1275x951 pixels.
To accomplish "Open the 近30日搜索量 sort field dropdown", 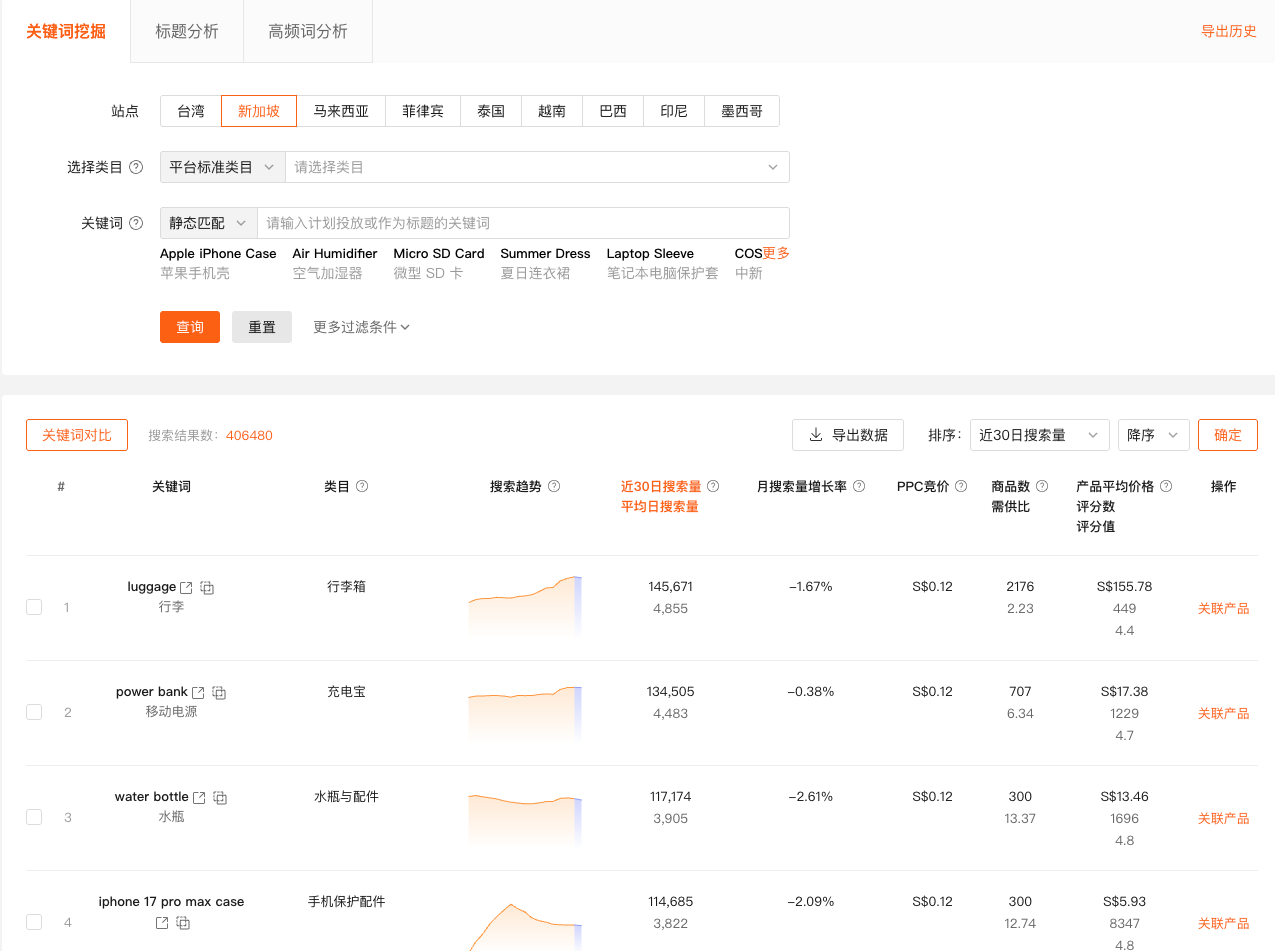I will [x=1039, y=435].
